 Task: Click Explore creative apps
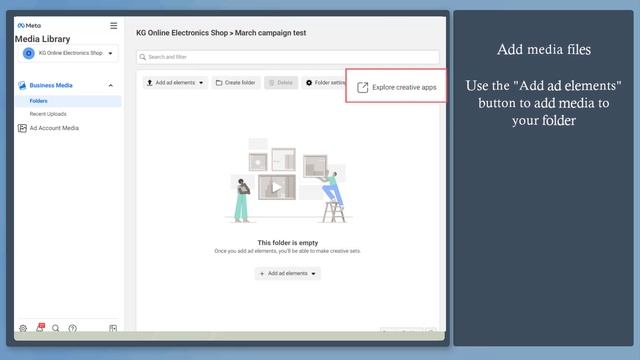pos(396,87)
